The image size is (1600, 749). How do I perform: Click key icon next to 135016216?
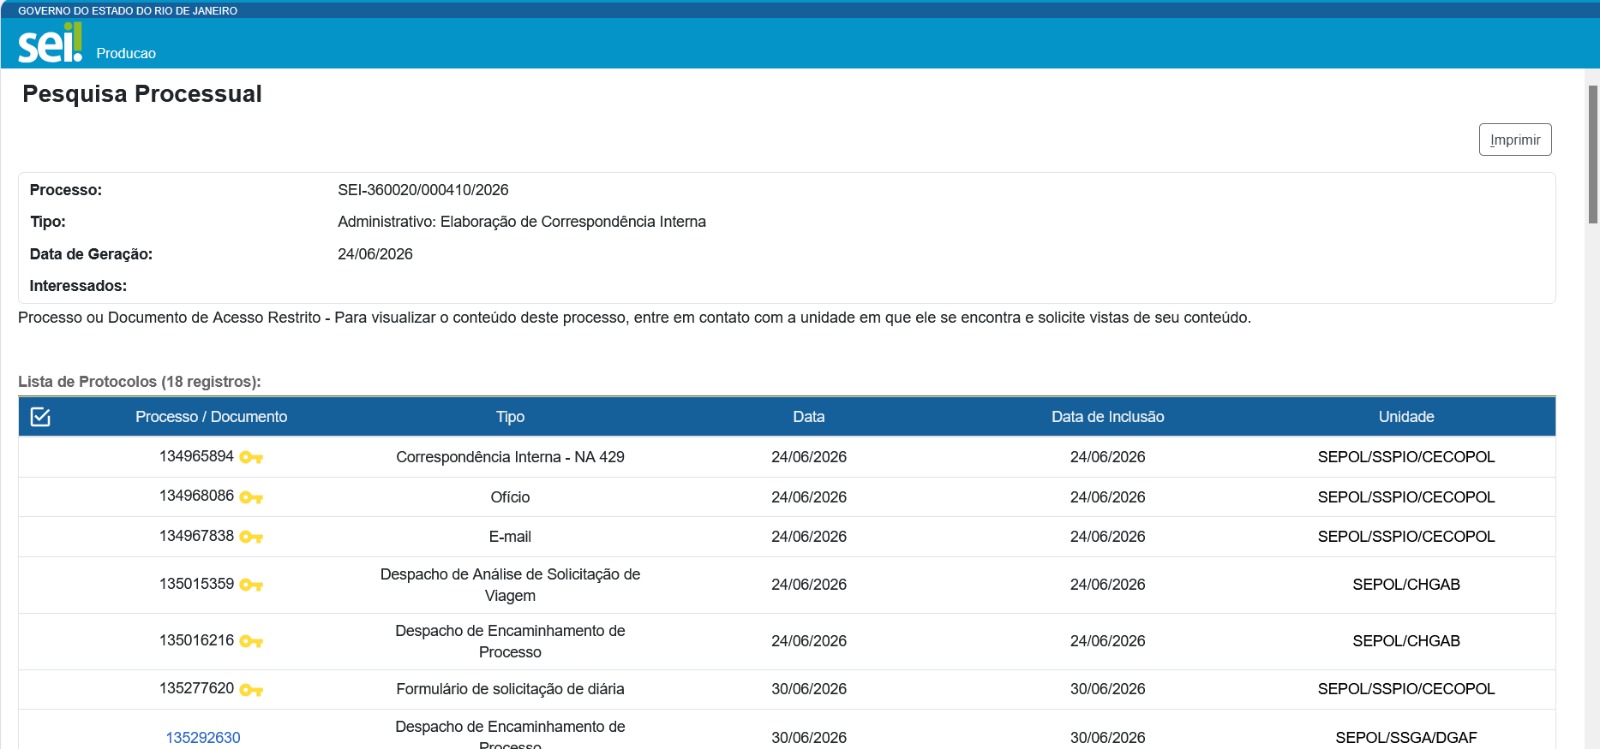click(251, 641)
